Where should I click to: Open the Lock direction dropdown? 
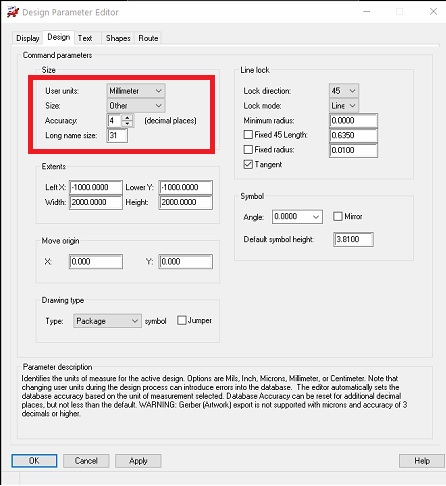[x=344, y=91]
